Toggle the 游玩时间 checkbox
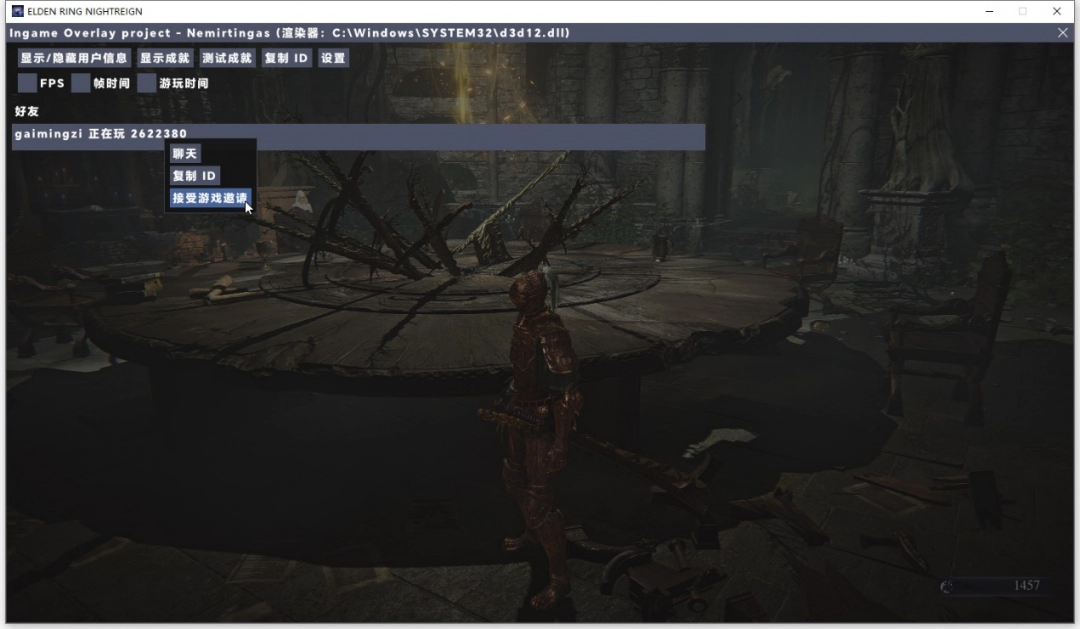Viewport: 1080px width, 629px height. tap(147, 83)
